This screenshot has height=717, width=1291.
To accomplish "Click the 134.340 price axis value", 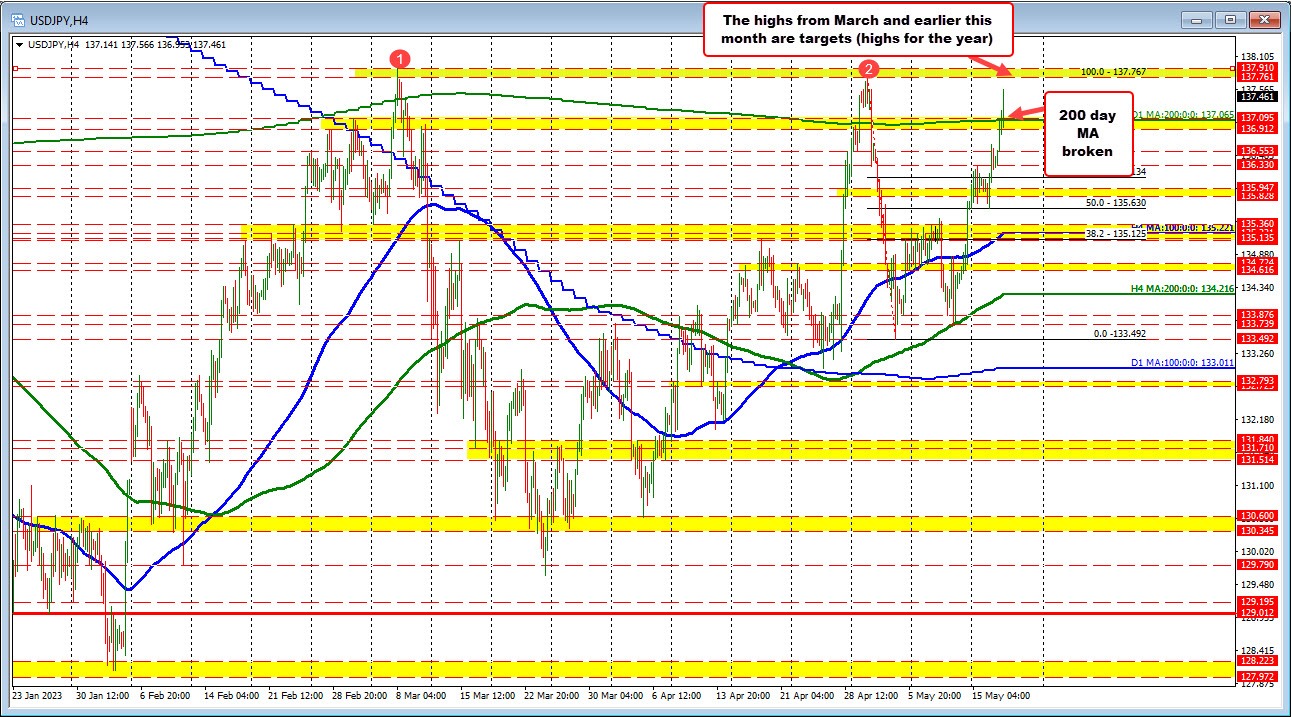I will (1256, 287).
